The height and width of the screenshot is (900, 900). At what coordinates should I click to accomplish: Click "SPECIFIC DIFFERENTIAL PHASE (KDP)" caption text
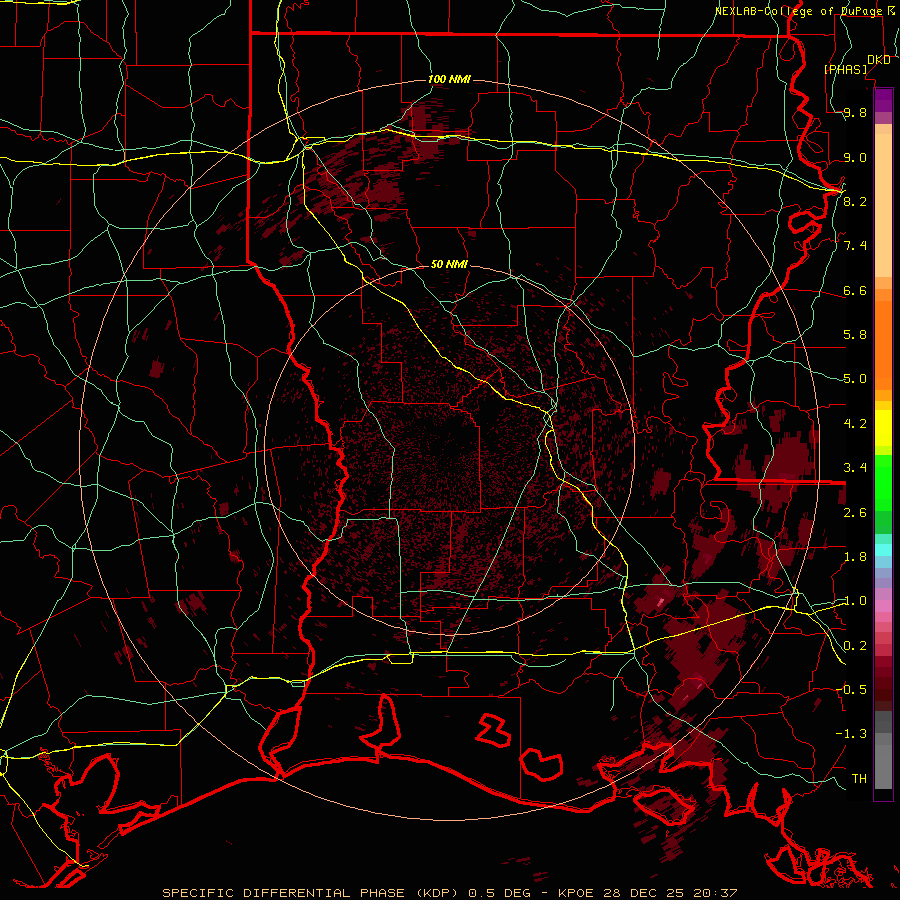pyautogui.click(x=310, y=893)
